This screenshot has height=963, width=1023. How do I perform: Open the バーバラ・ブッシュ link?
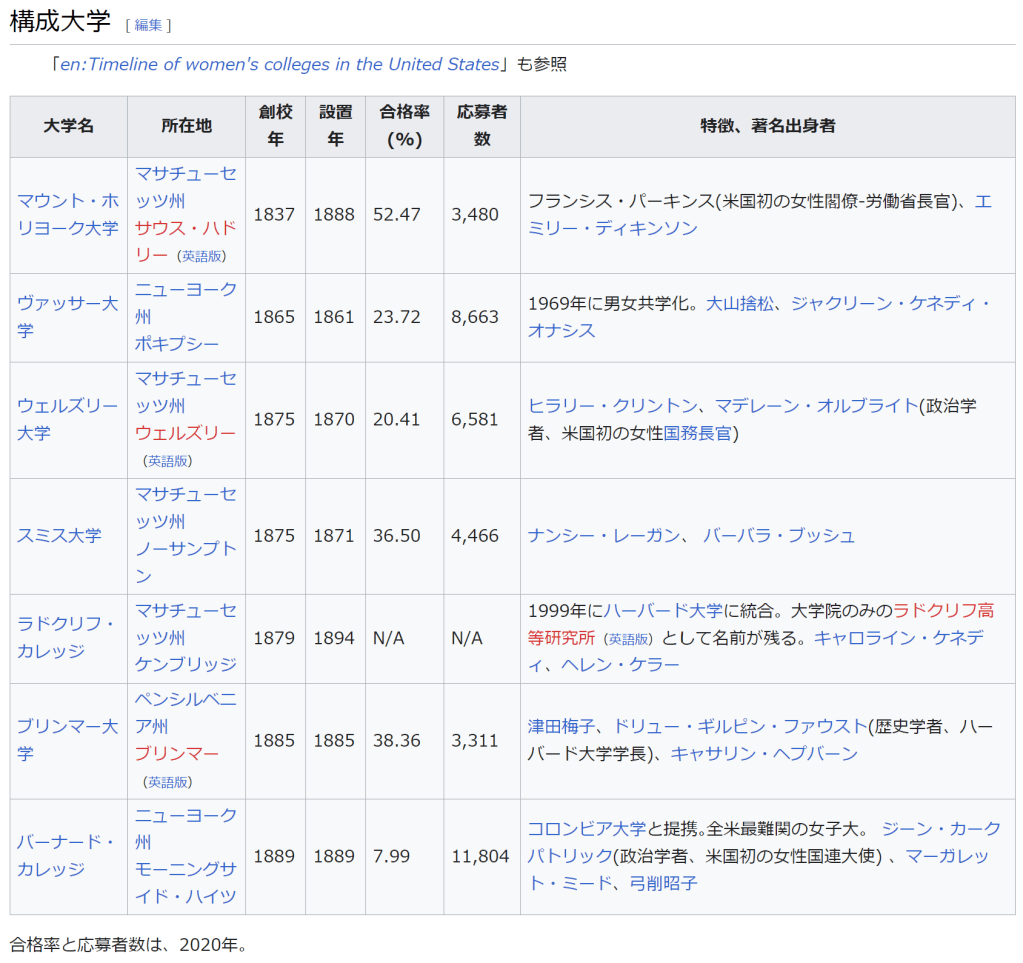point(779,536)
